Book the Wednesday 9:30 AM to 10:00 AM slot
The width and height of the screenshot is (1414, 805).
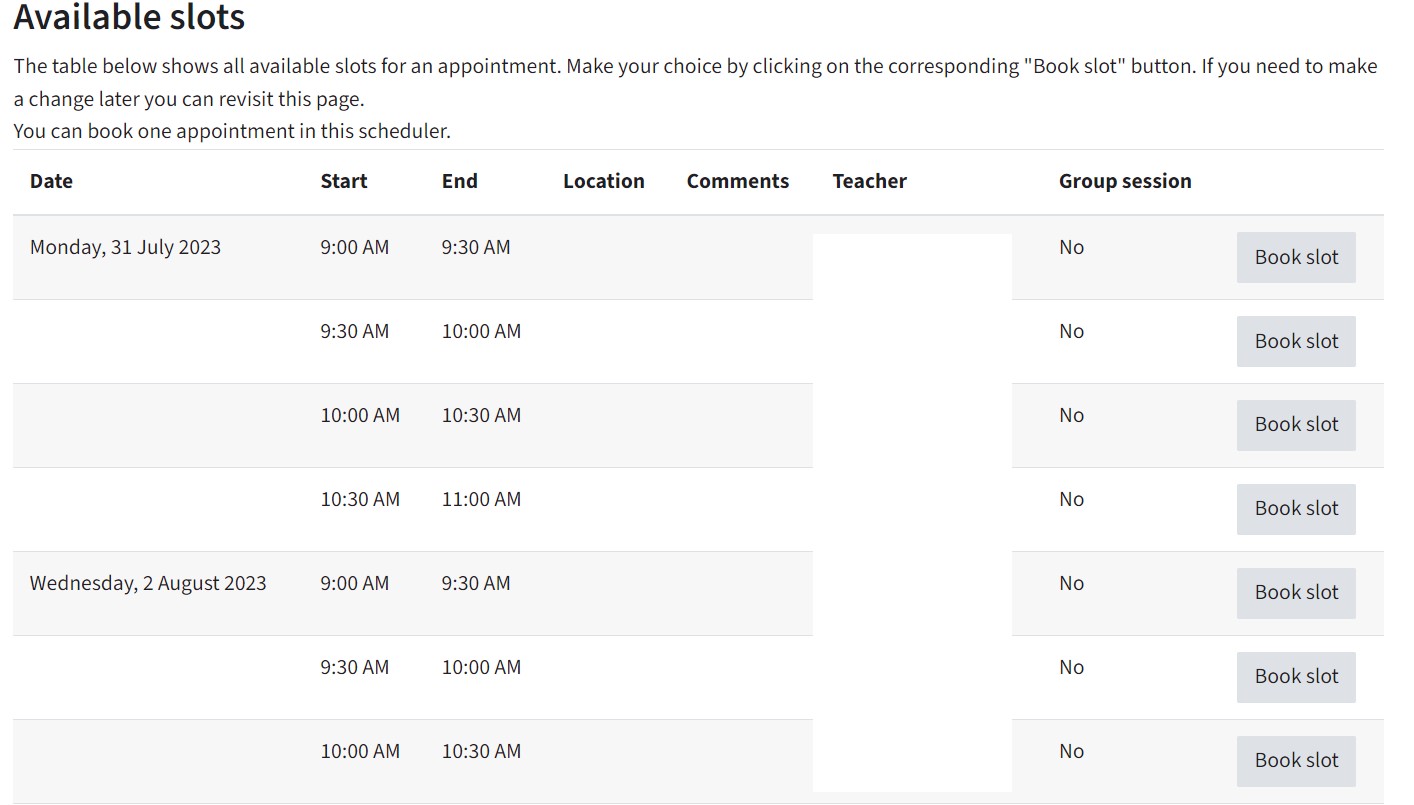pyautogui.click(x=1296, y=677)
